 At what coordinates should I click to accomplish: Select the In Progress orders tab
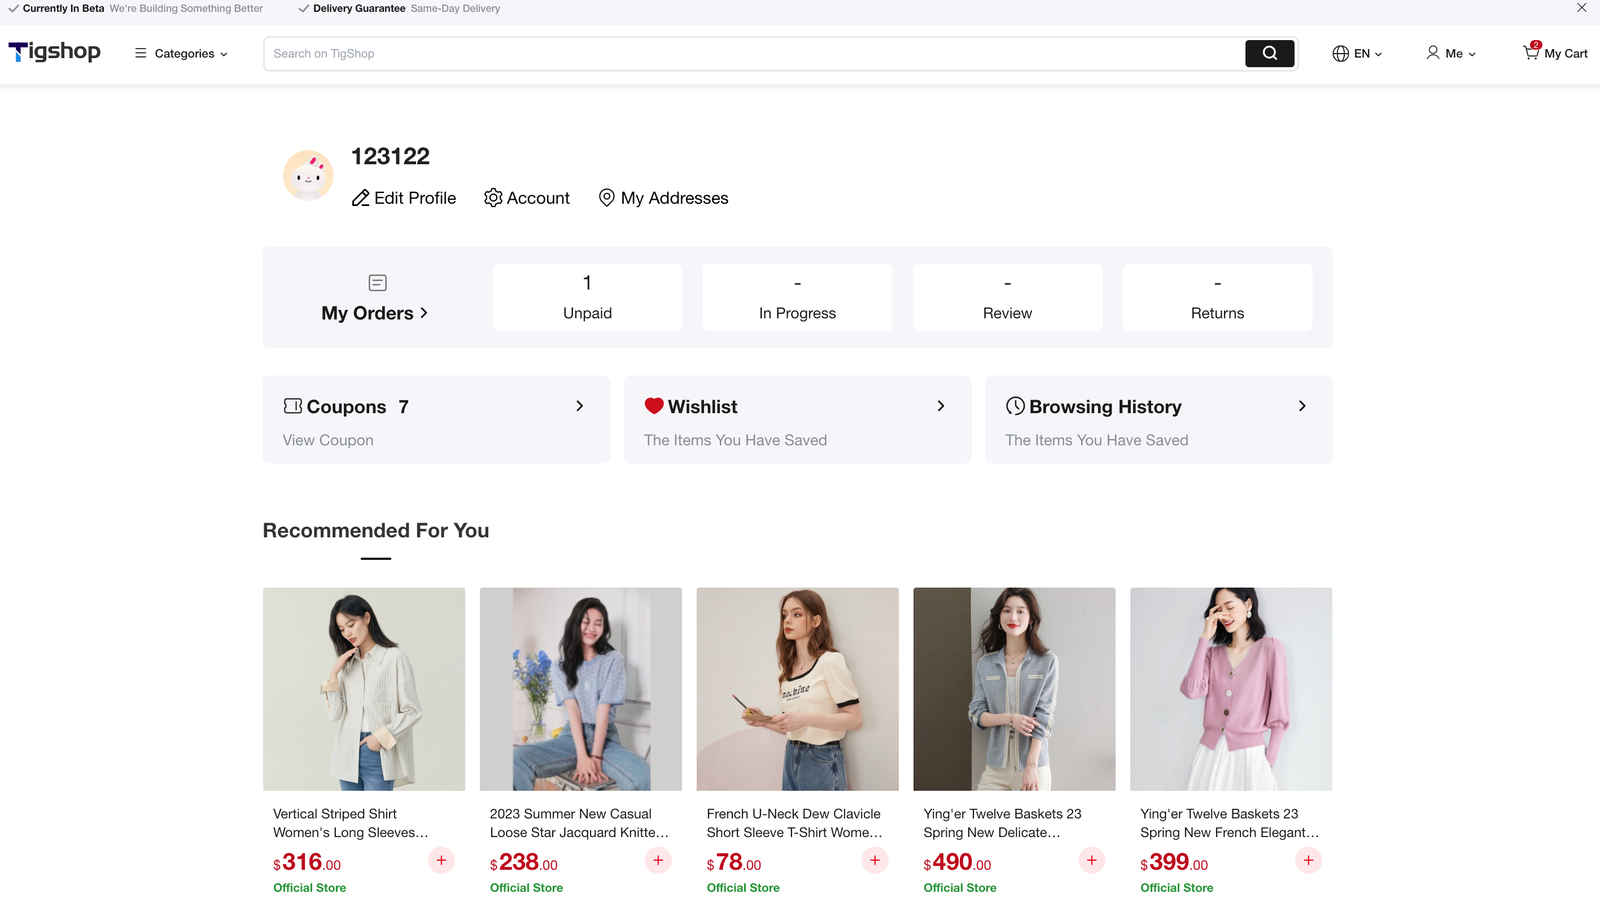tap(797, 298)
